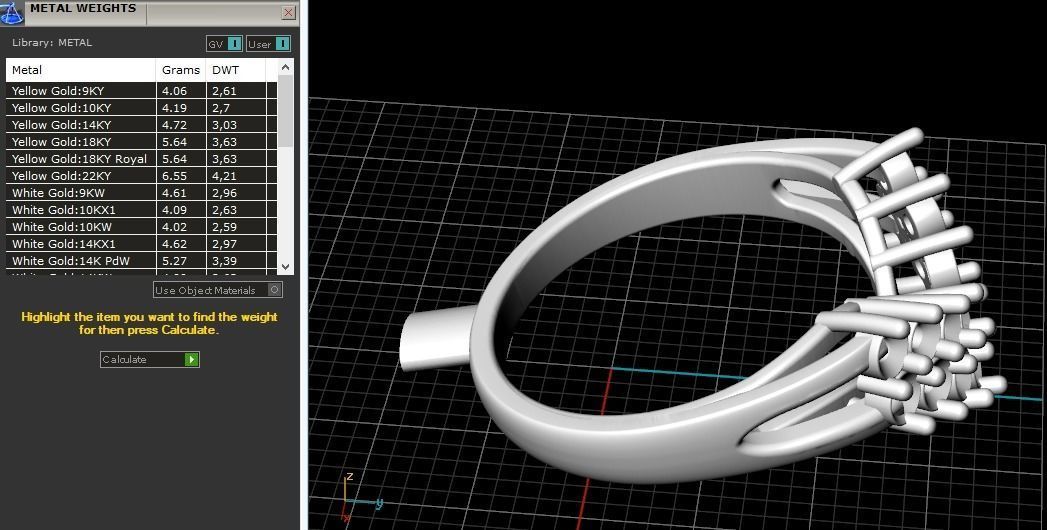Select the White Gold:14K PdW row
This screenshot has width=1047, height=530.
(x=142, y=261)
